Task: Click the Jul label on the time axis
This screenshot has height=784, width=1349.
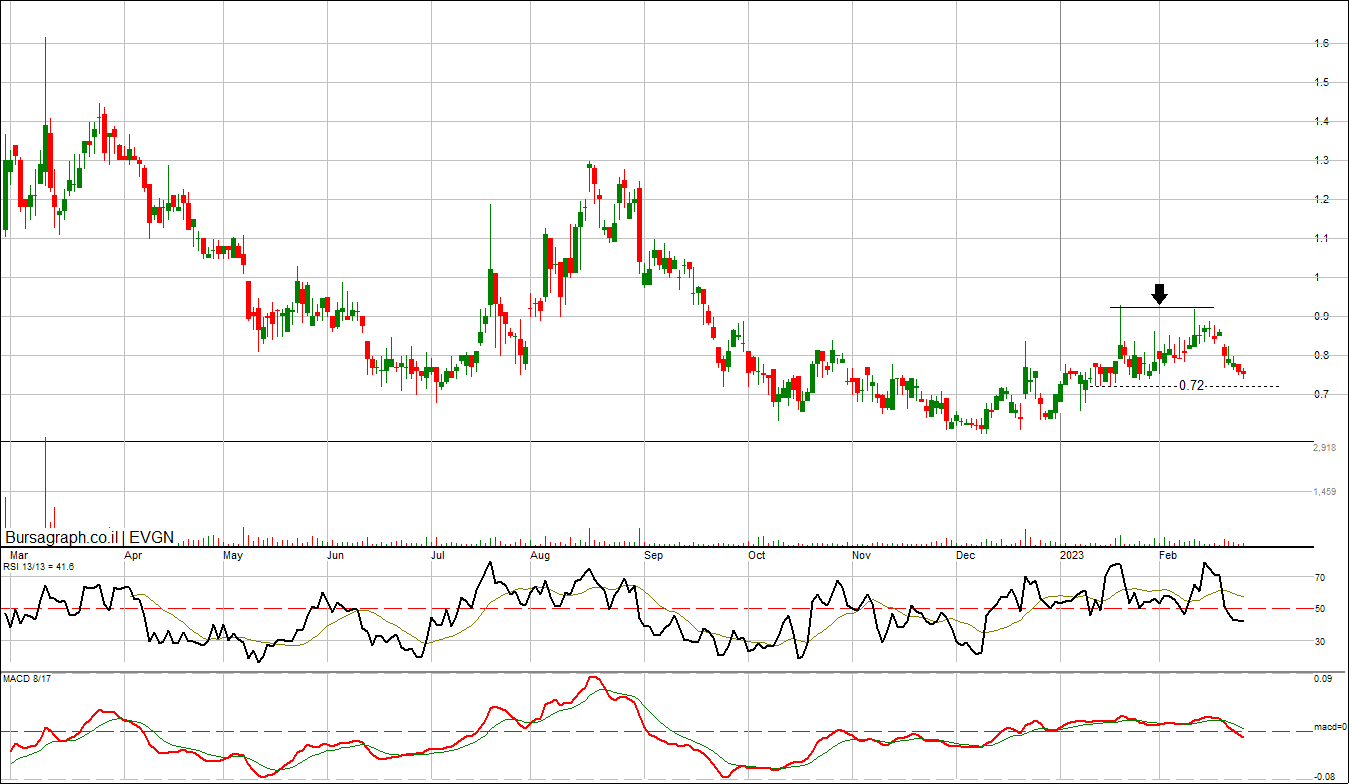Action: click(x=438, y=554)
